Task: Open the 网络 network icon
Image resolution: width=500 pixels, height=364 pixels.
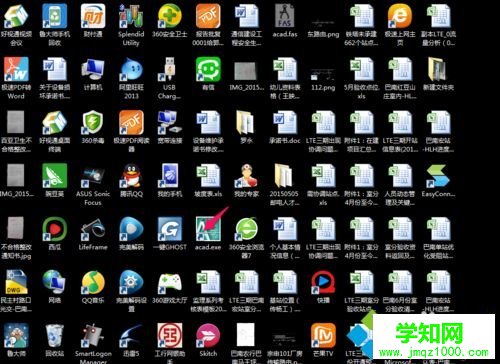Action: [x=54, y=282]
